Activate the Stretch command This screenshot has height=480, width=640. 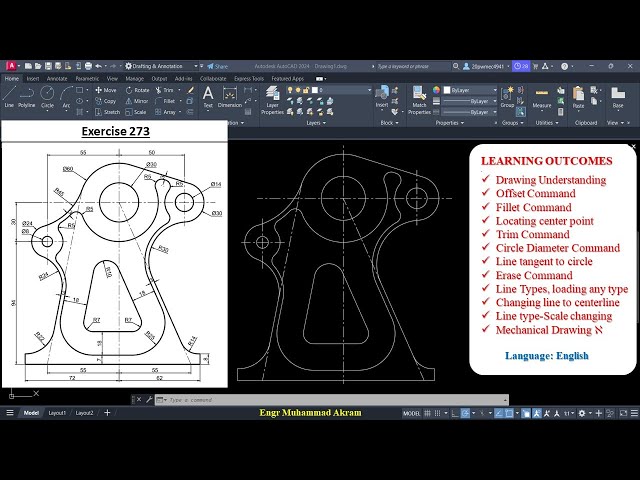click(107, 112)
